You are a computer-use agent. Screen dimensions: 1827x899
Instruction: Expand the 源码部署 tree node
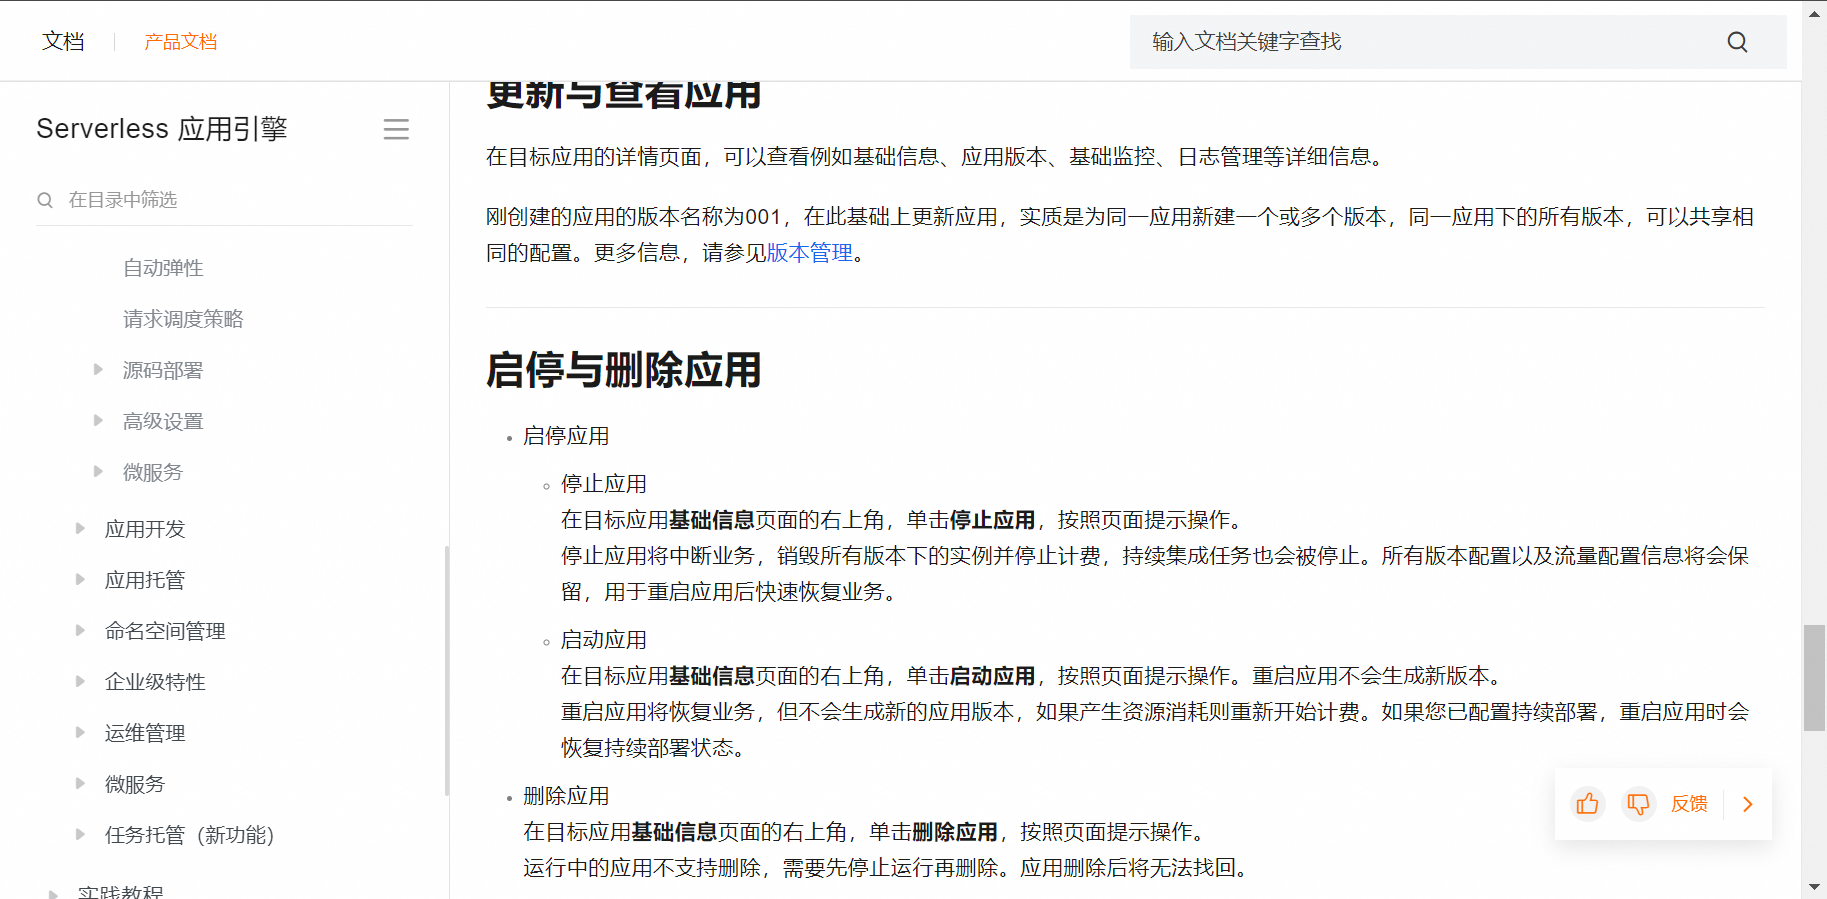tap(98, 370)
